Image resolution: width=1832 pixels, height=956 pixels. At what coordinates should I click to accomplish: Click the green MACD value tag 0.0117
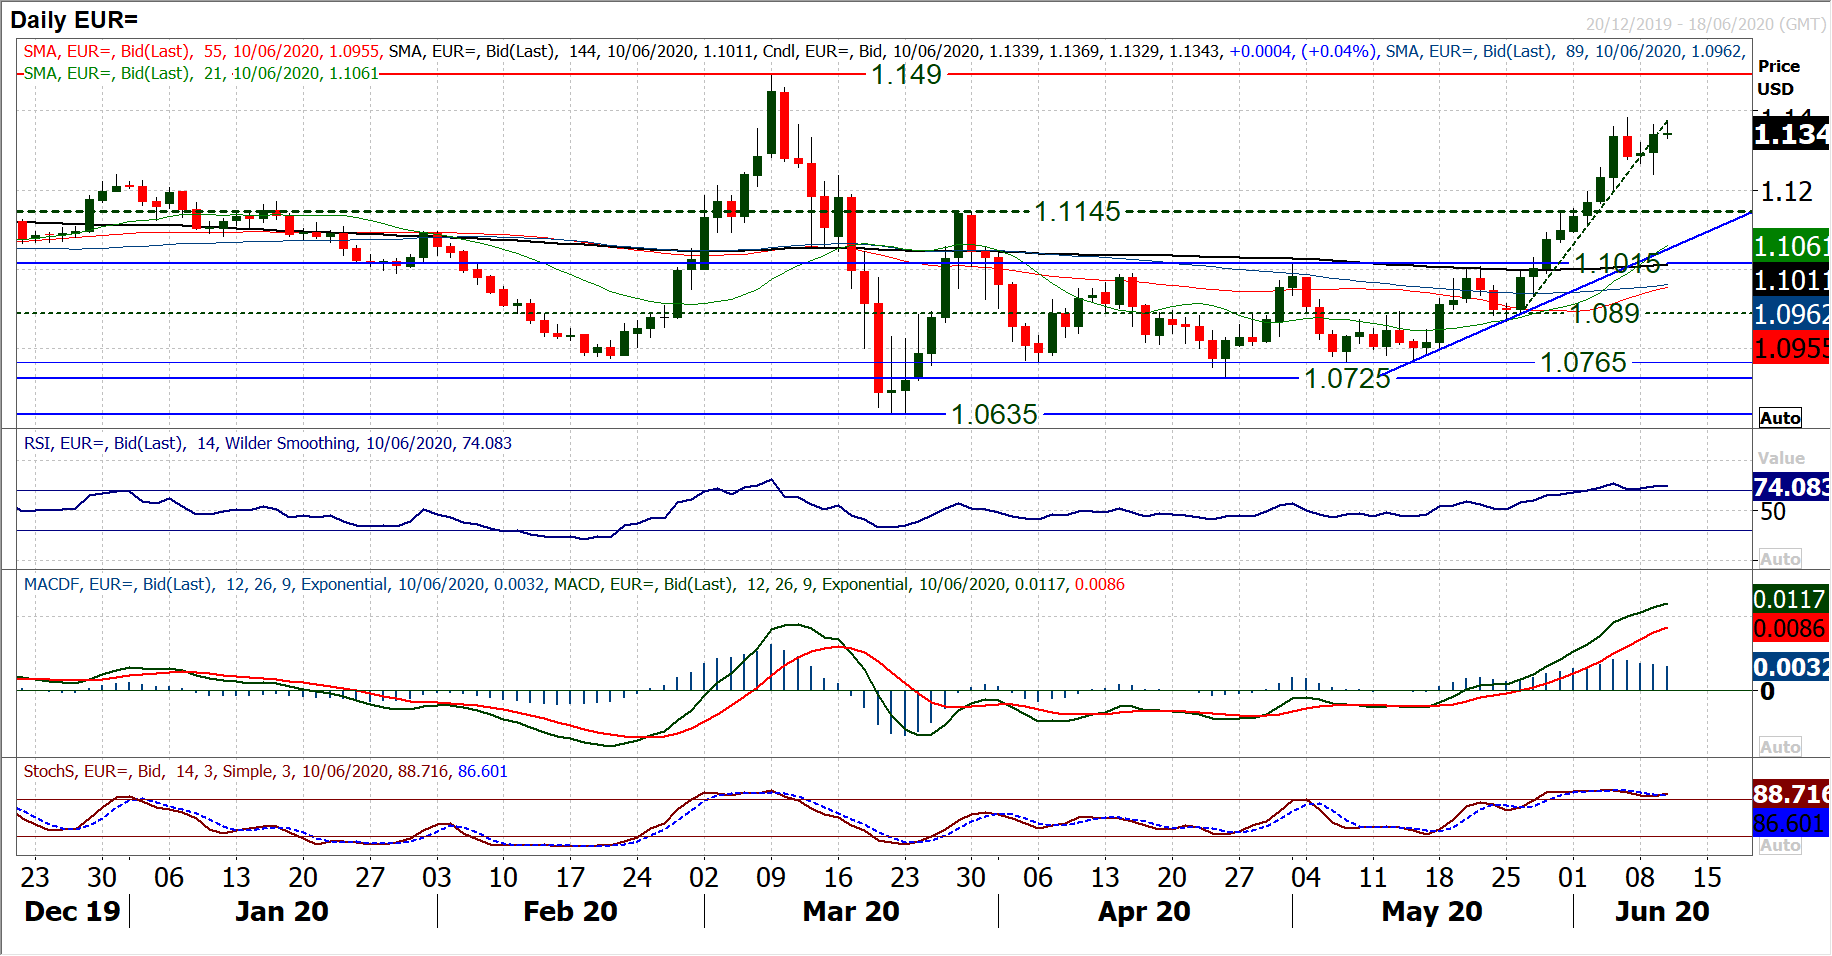click(1789, 599)
